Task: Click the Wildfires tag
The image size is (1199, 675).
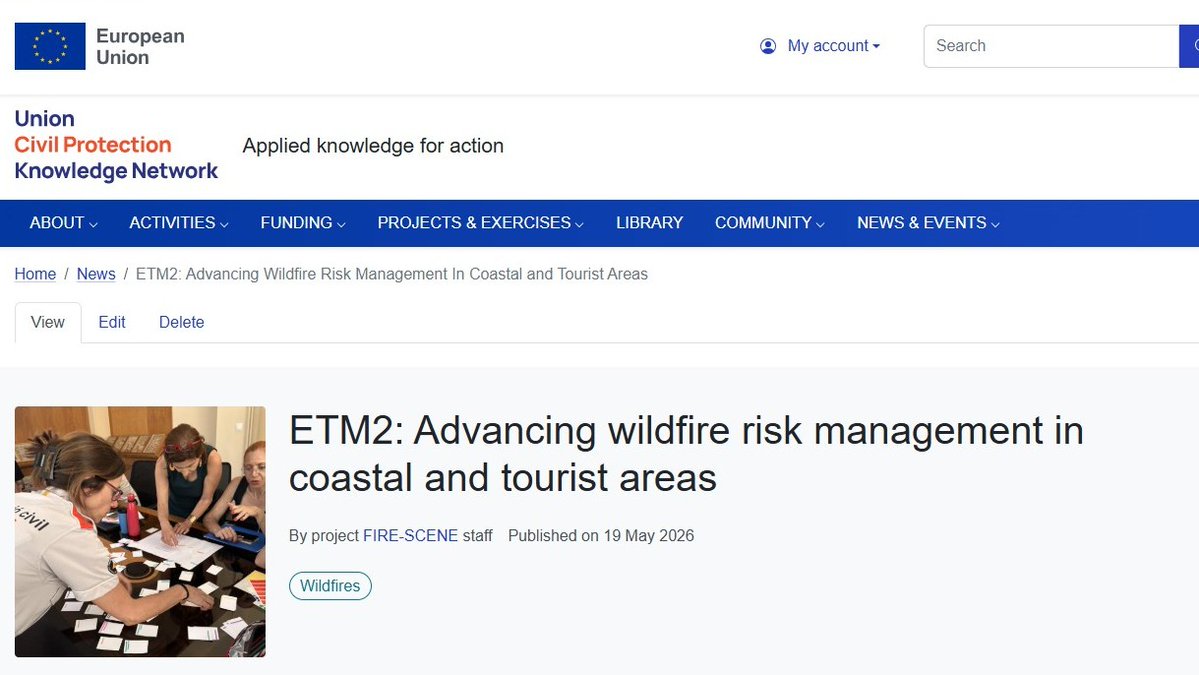Action: pyautogui.click(x=330, y=586)
